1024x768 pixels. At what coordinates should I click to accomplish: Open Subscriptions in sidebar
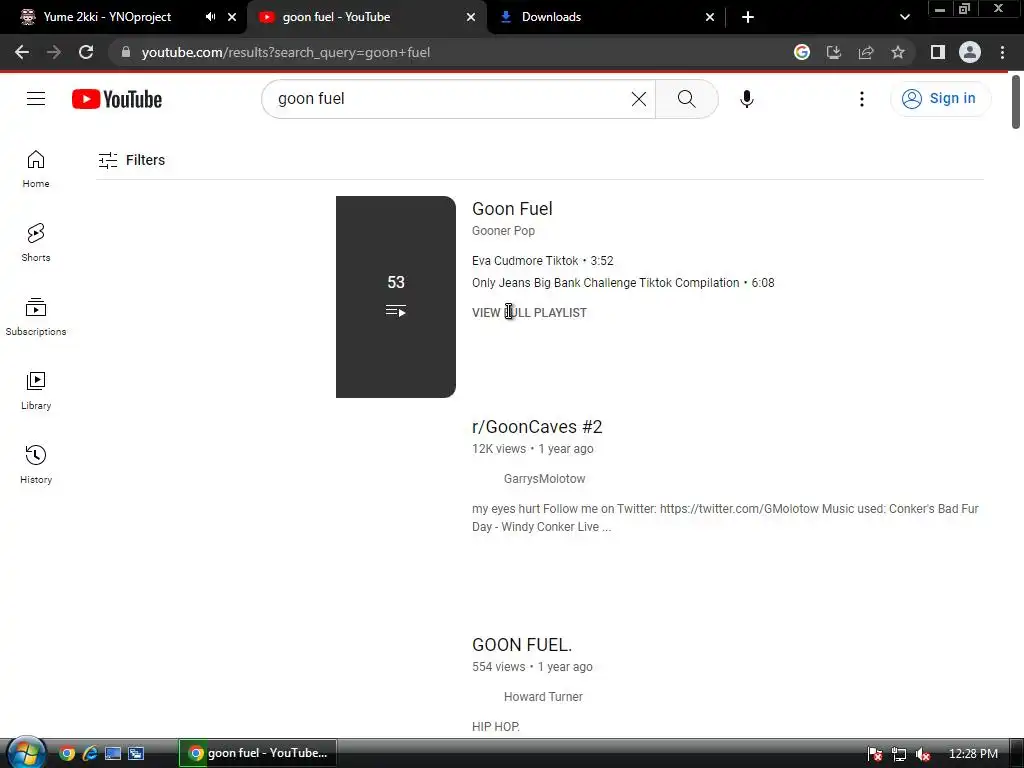coord(36,317)
